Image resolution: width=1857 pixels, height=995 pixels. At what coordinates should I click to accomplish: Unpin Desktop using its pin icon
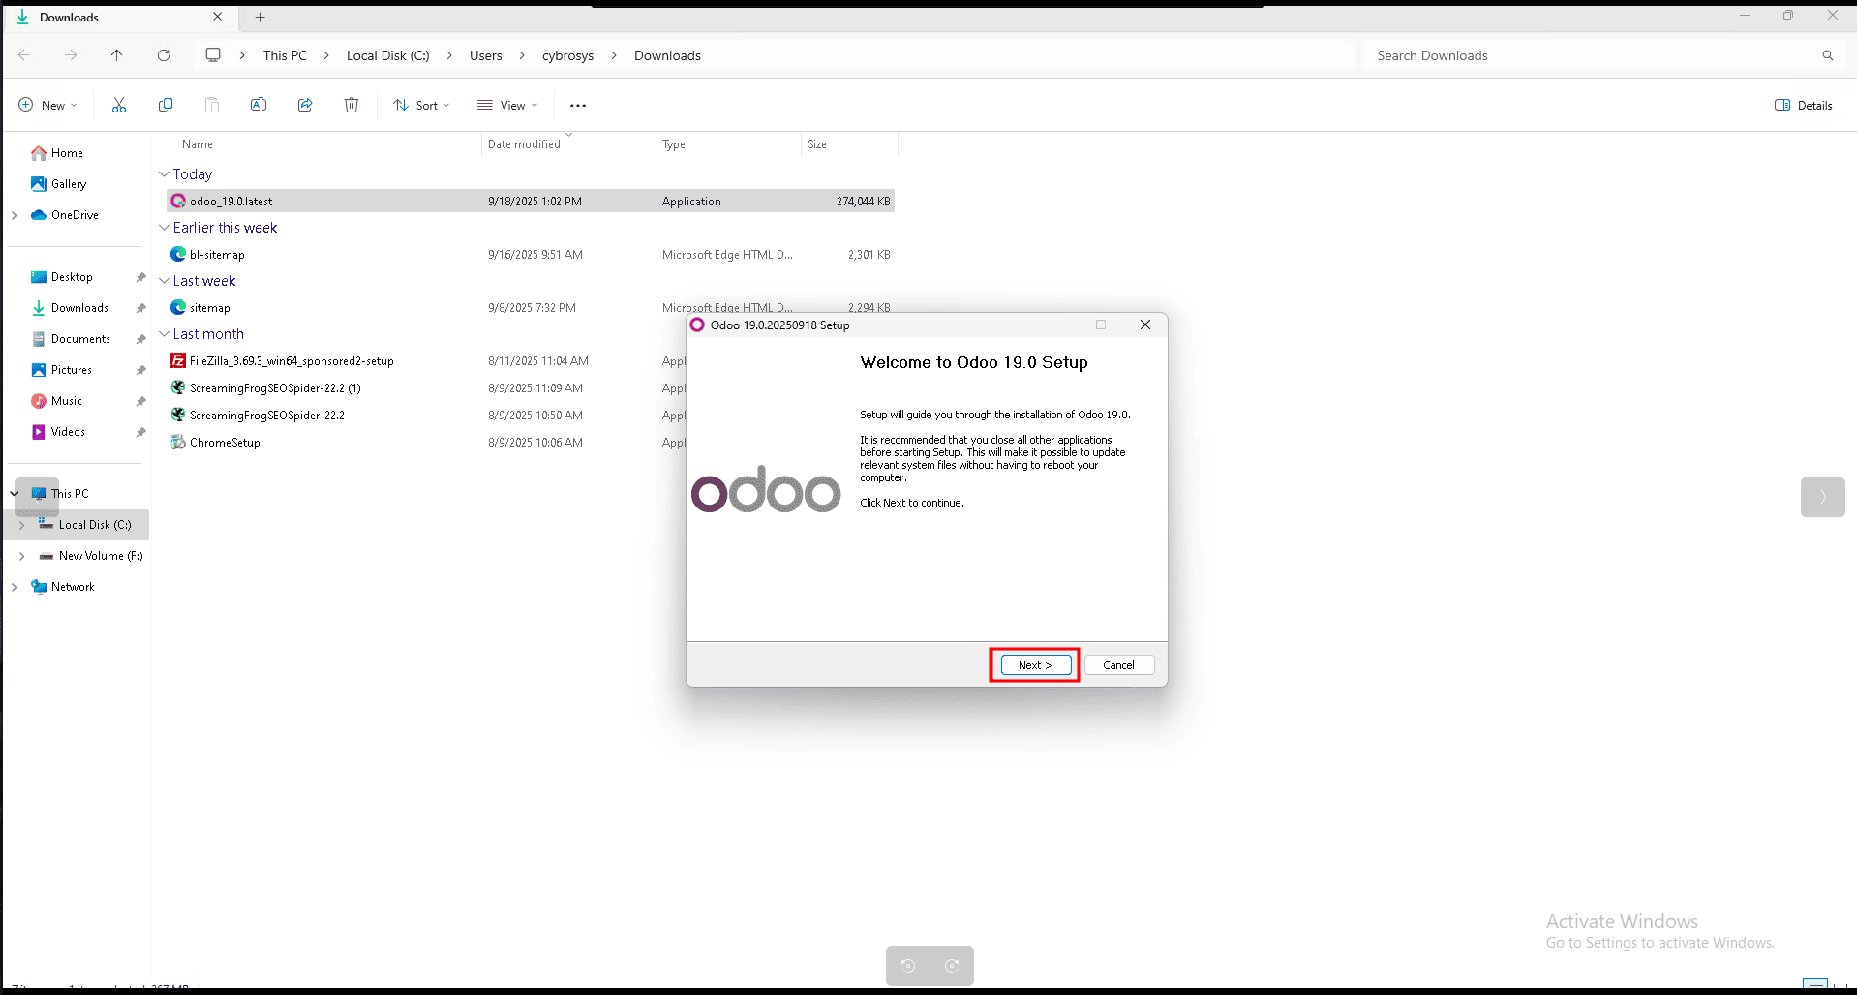(x=141, y=277)
